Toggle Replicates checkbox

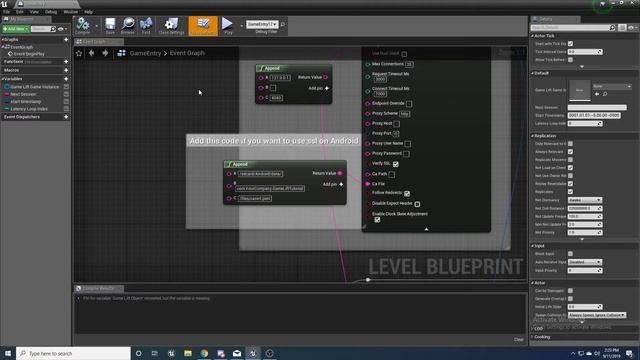point(570,192)
